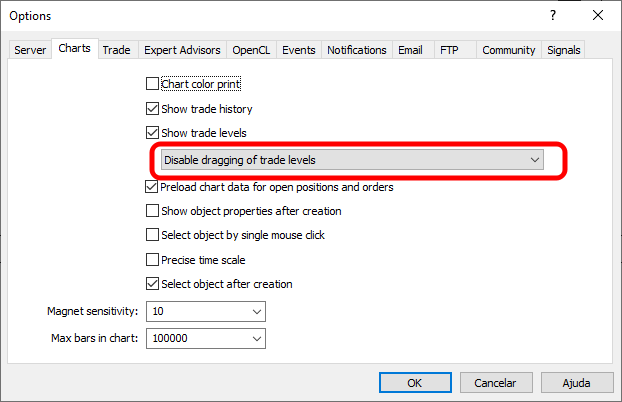Open the Disable dragging of trade levels dropdown
This screenshot has height=402, width=622.
[352, 160]
